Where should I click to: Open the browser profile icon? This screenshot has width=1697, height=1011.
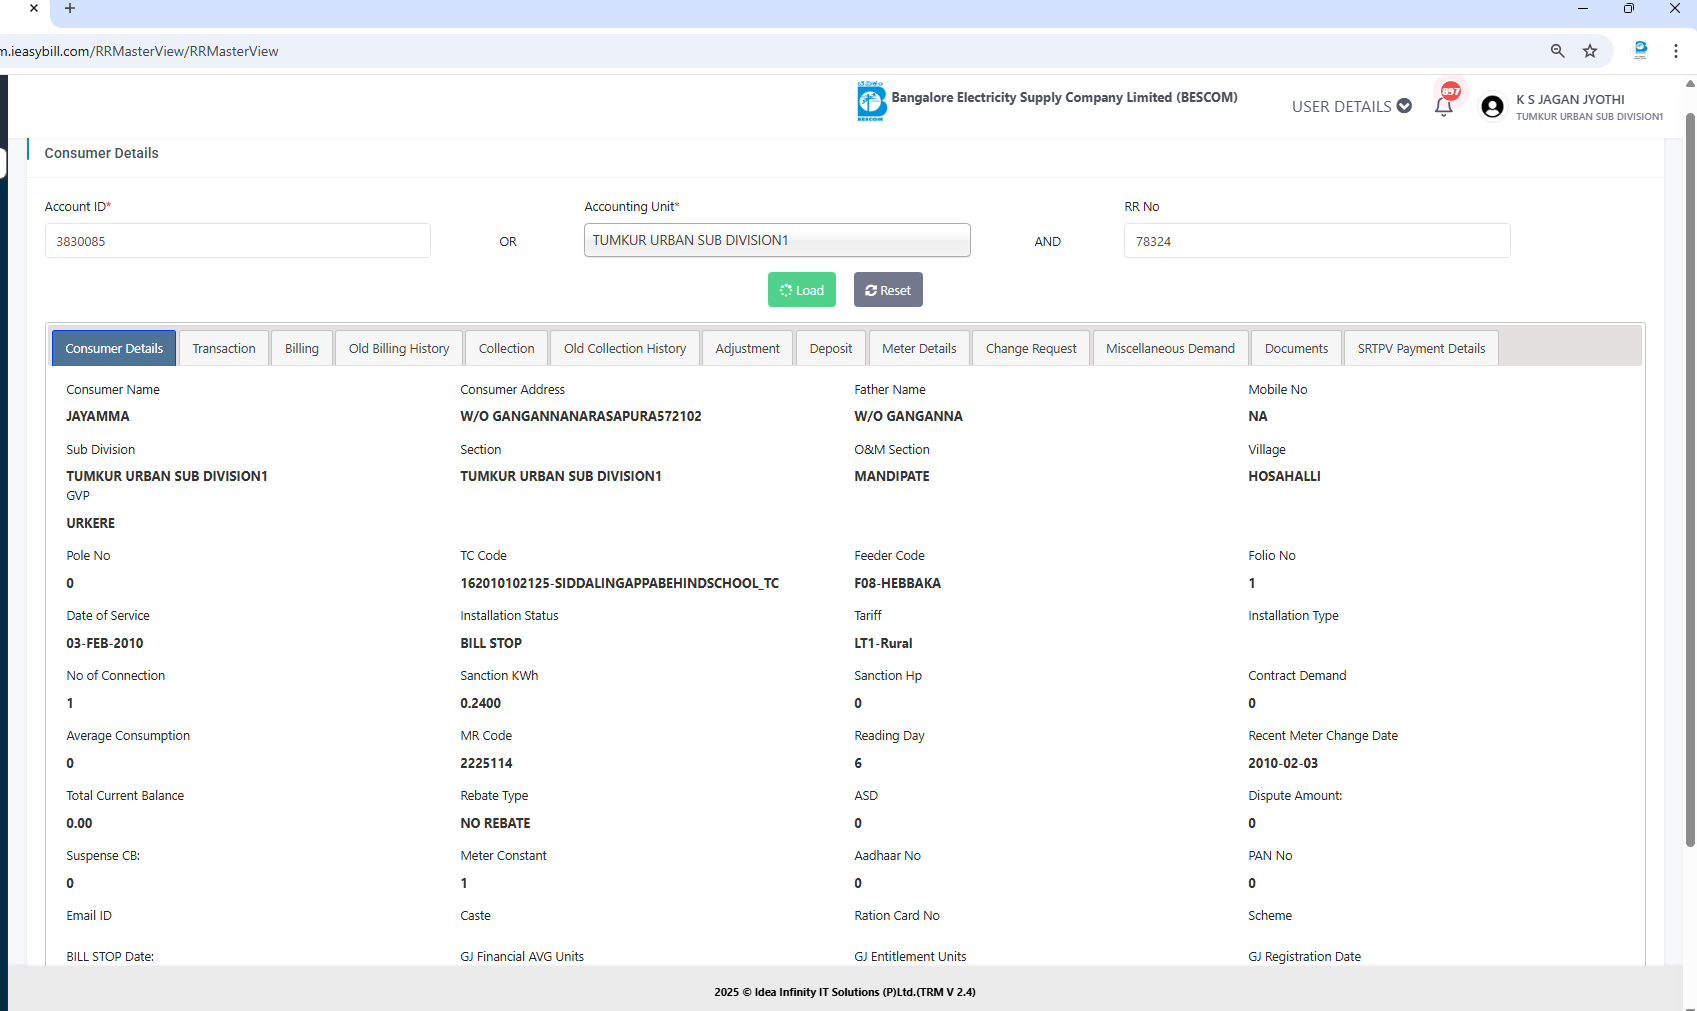click(1640, 51)
